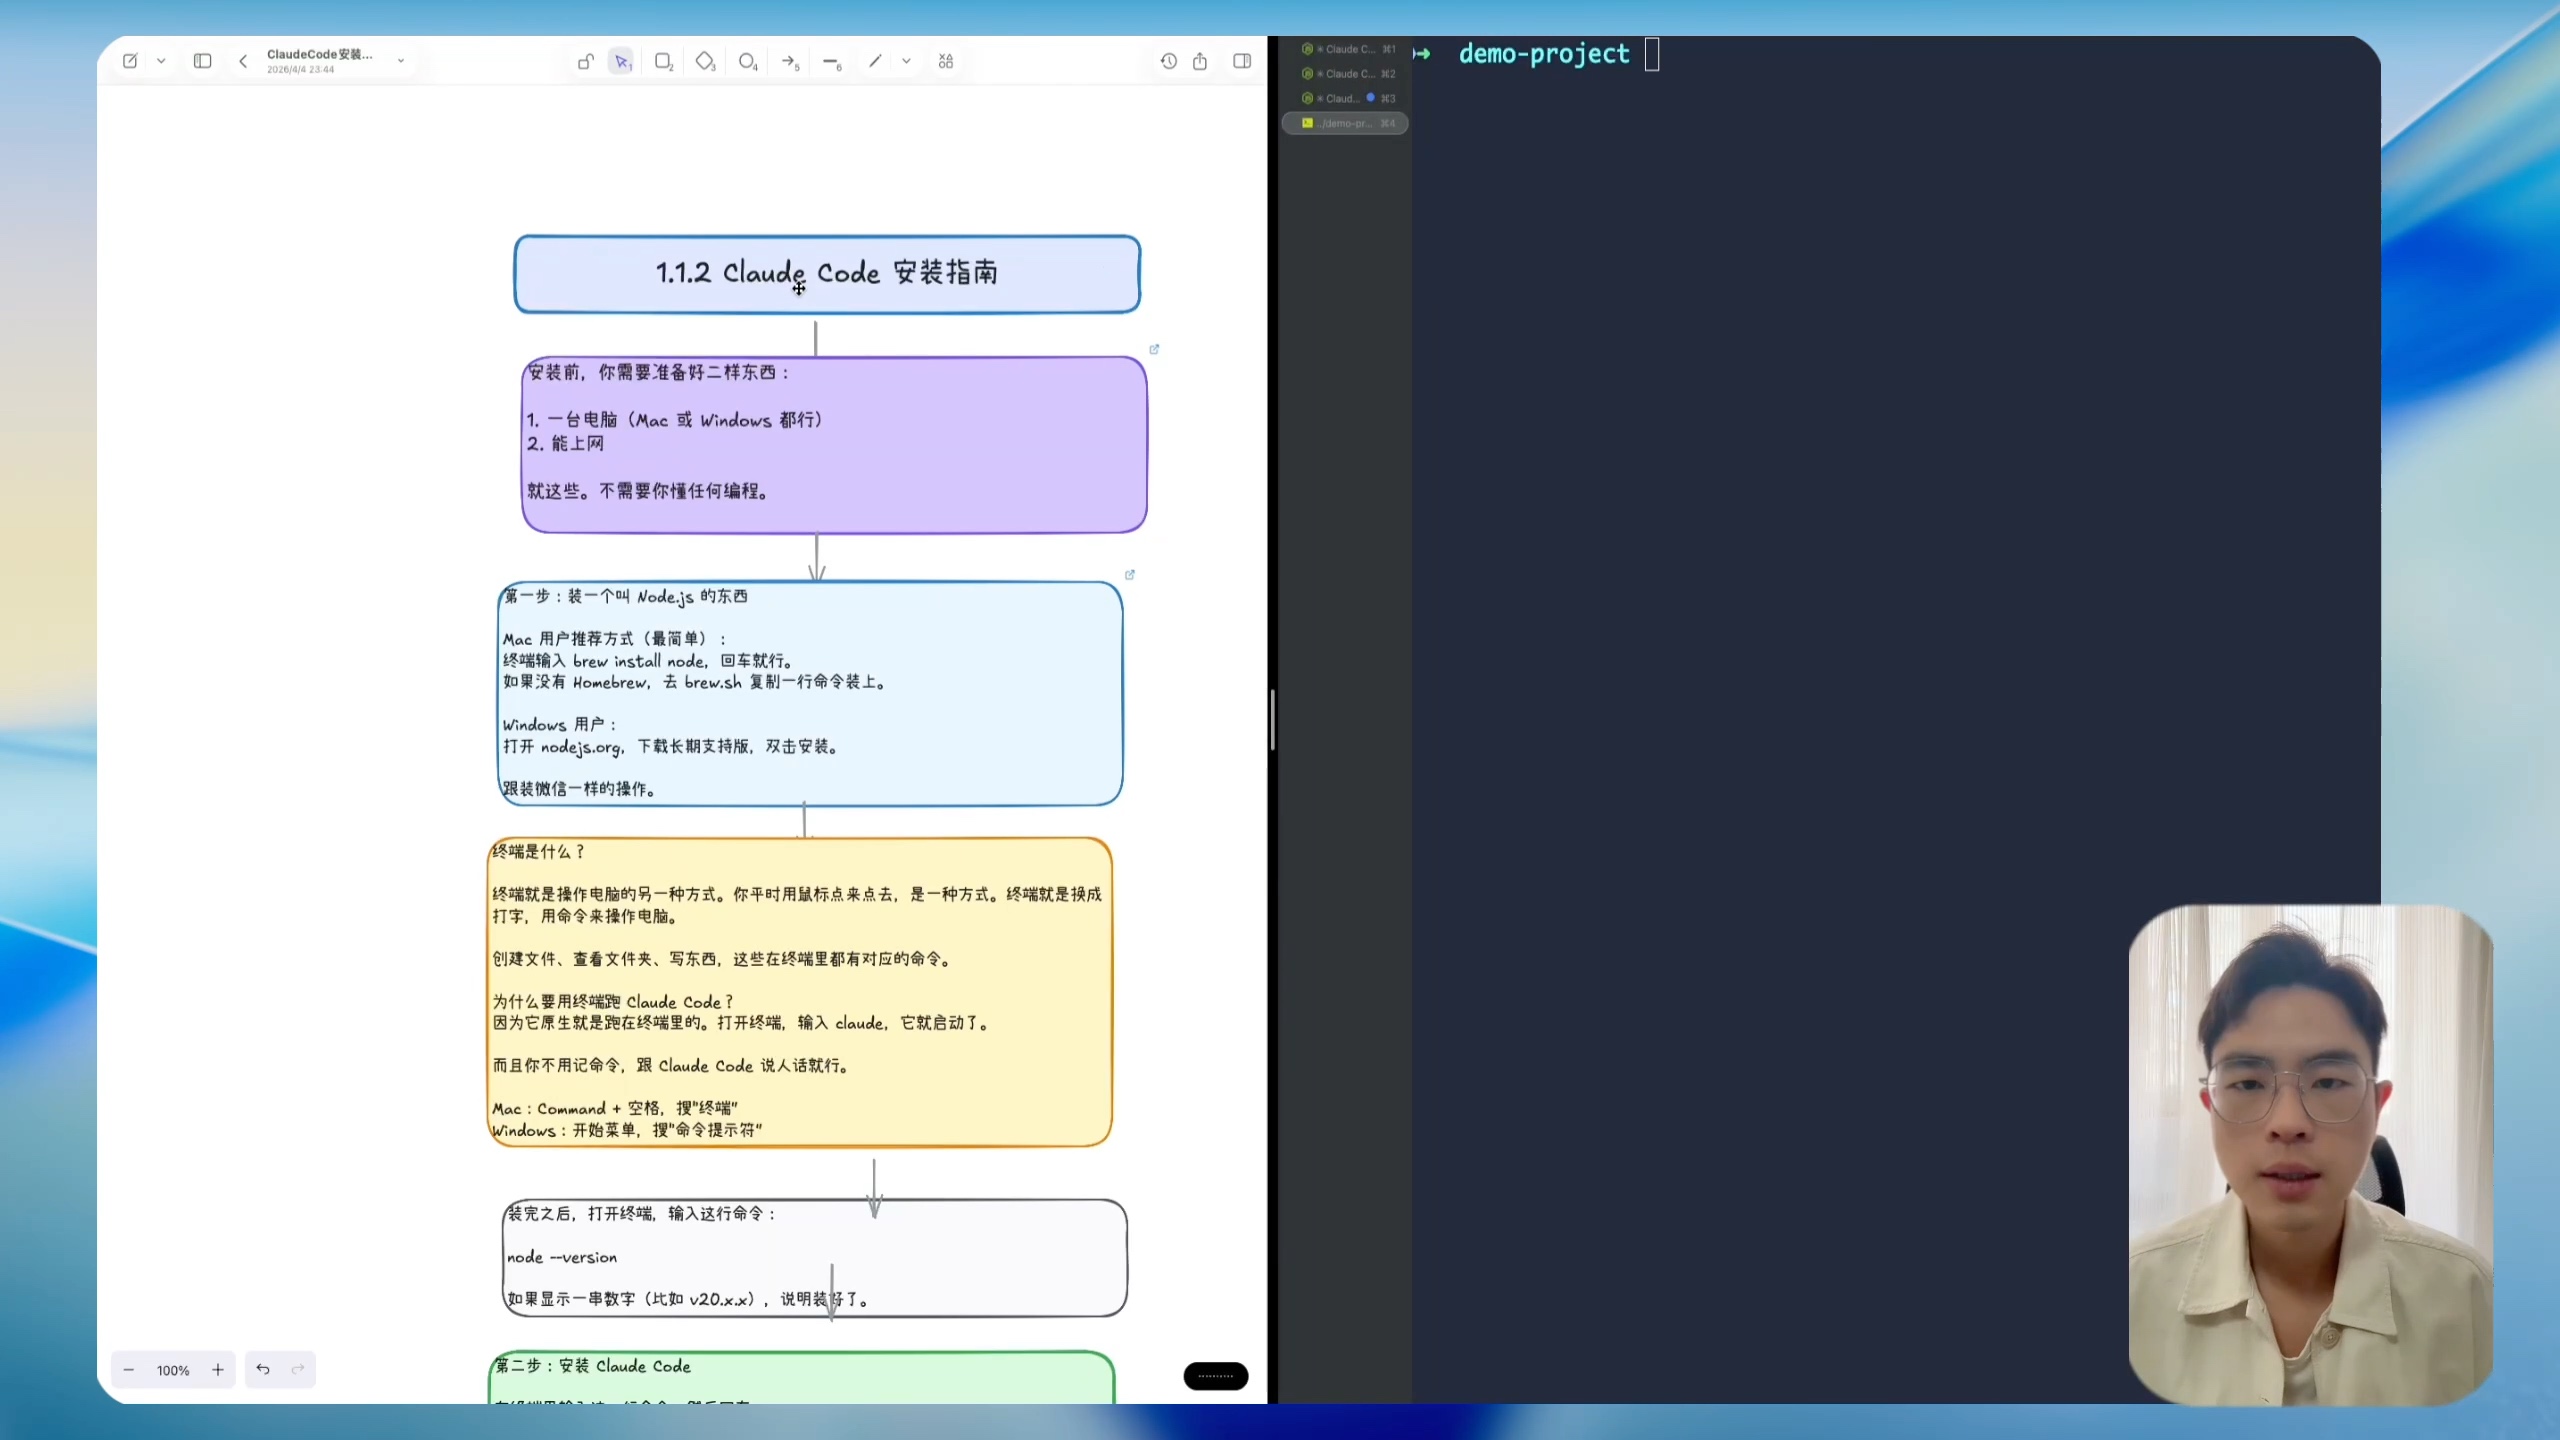The height and width of the screenshot is (1440, 2560).
Task: Switch to the demo-project terminal tab
Action: click(x=1346, y=123)
